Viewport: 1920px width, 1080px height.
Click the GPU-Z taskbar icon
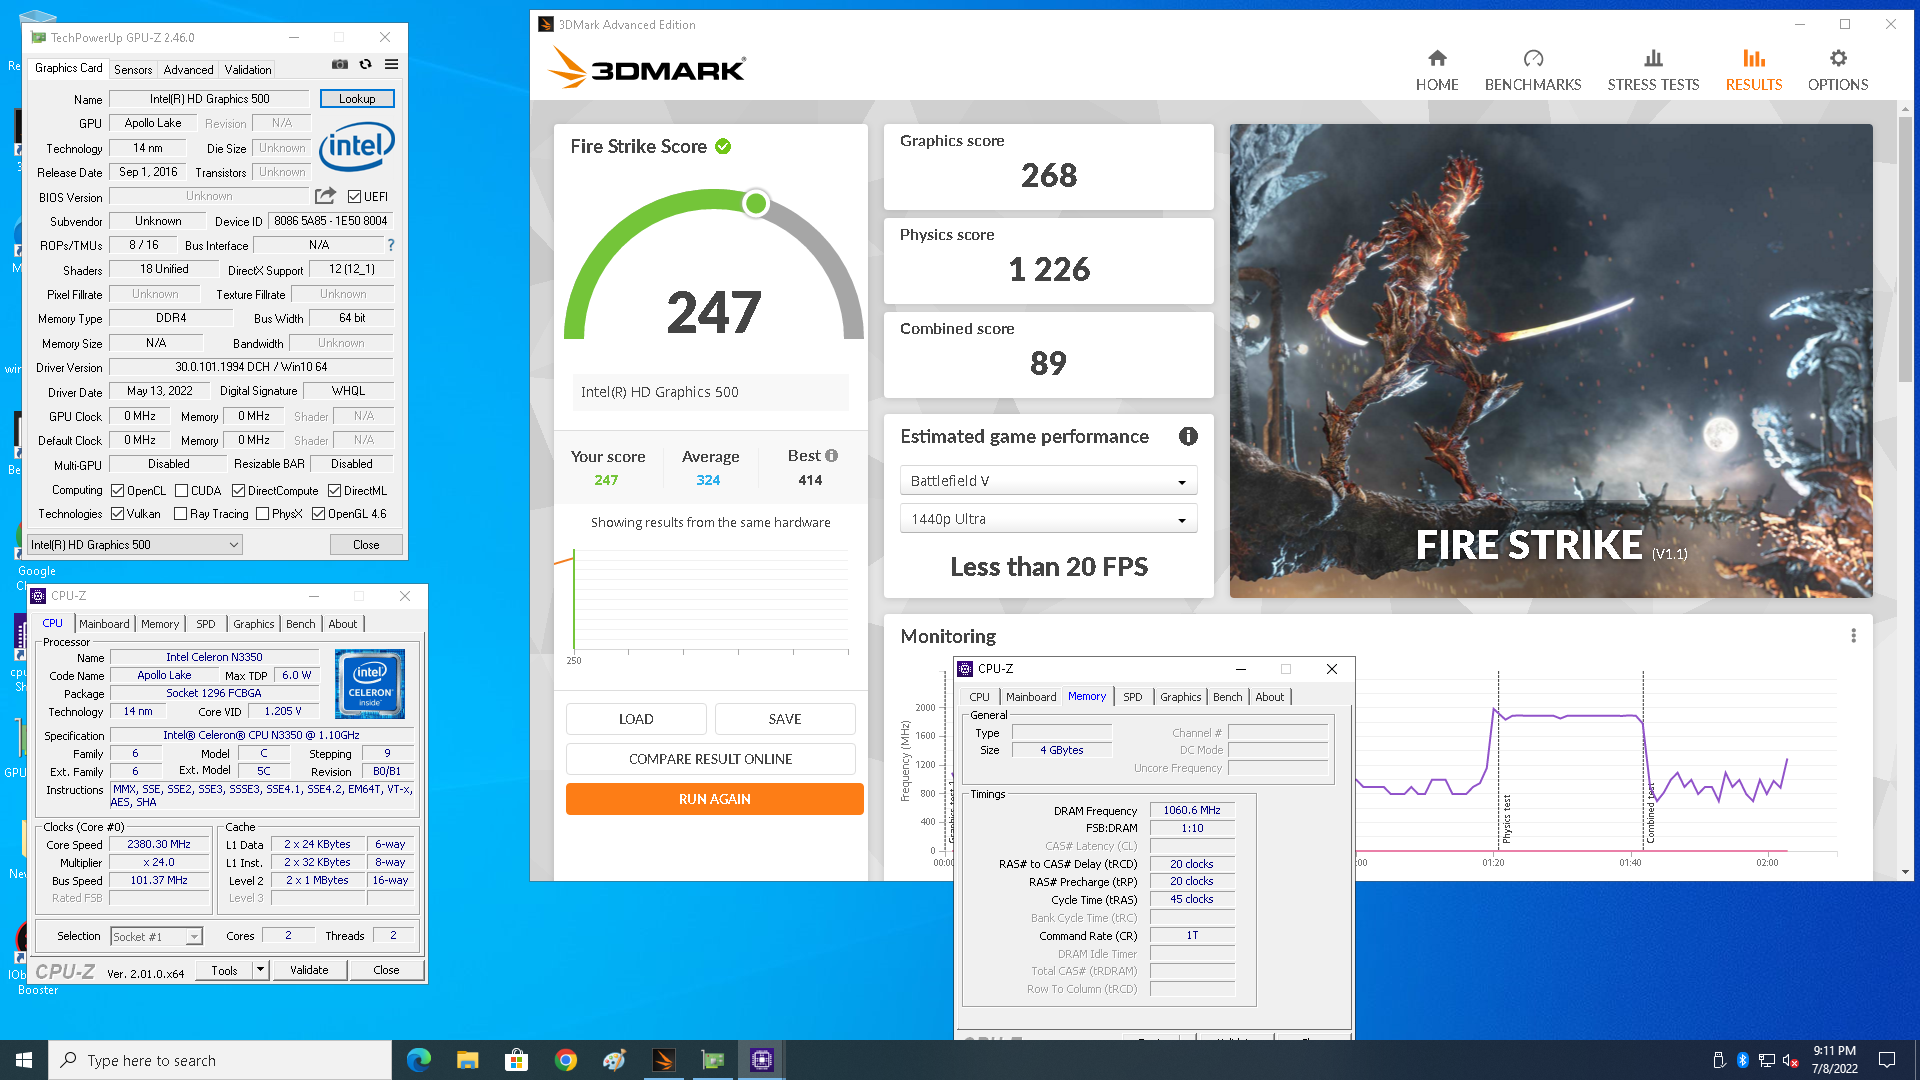click(712, 1060)
